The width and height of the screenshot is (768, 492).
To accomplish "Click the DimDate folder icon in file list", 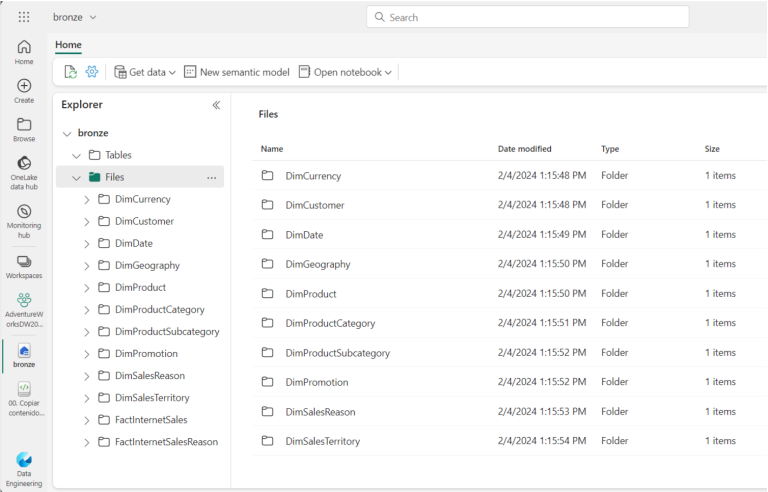I will coord(267,234).
